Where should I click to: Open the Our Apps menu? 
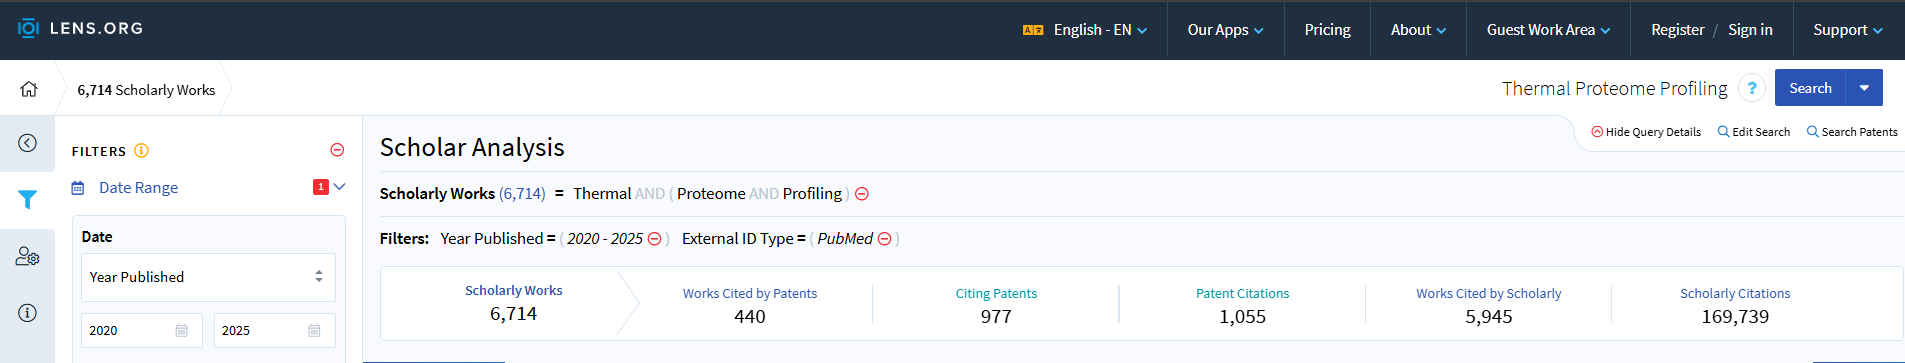(x=1225, y=30)
